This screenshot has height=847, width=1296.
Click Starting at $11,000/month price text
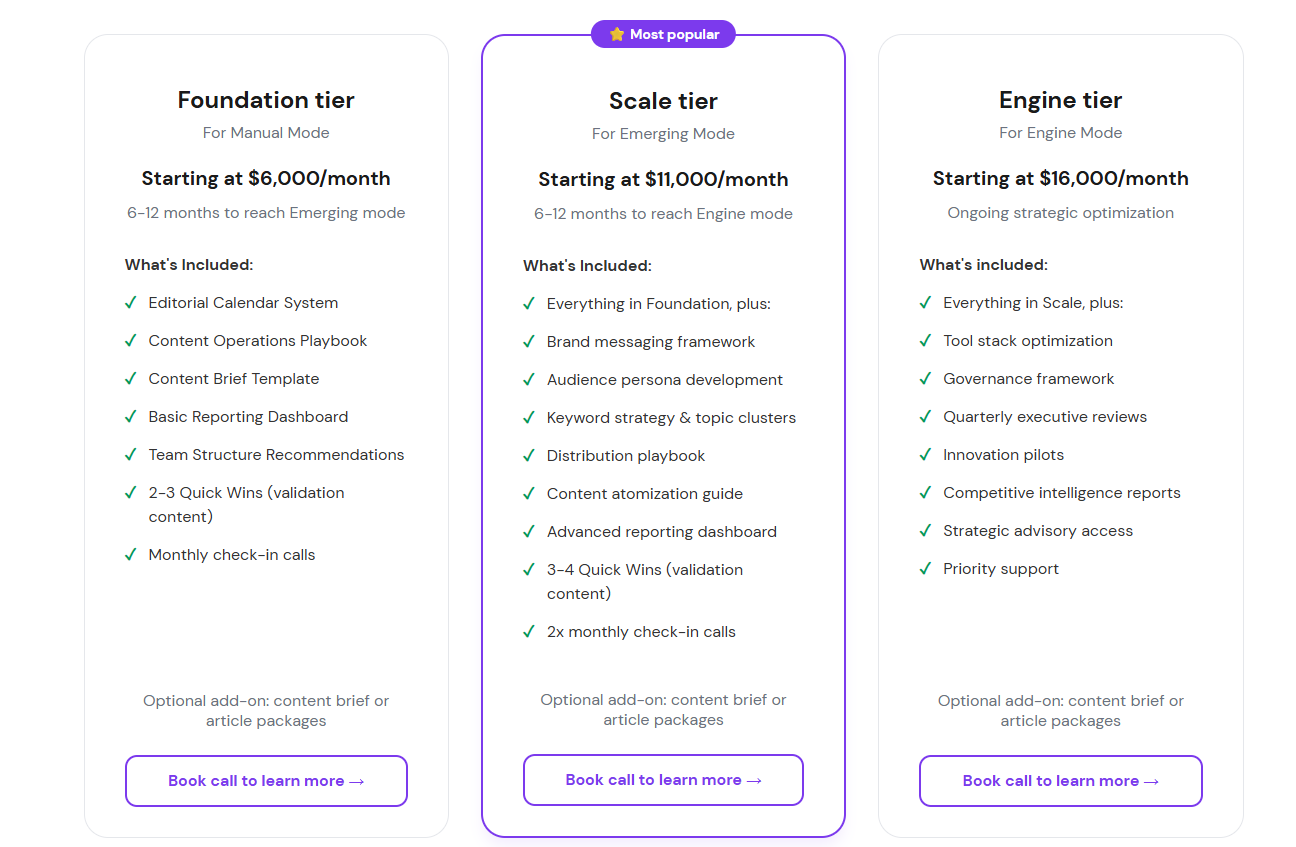(663, 179)
